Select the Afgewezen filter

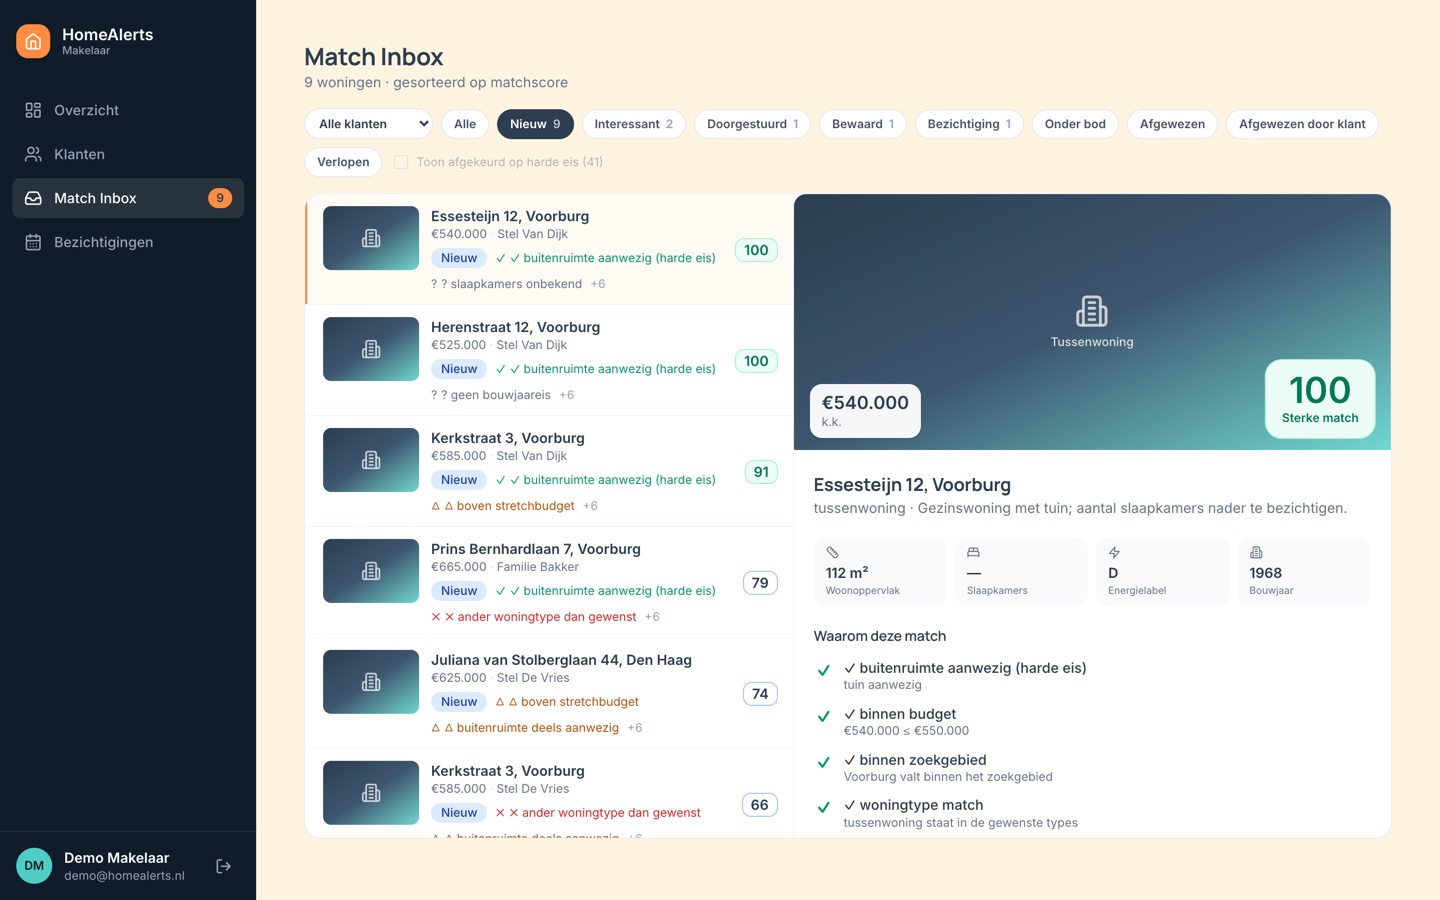tap(1172, 124)
